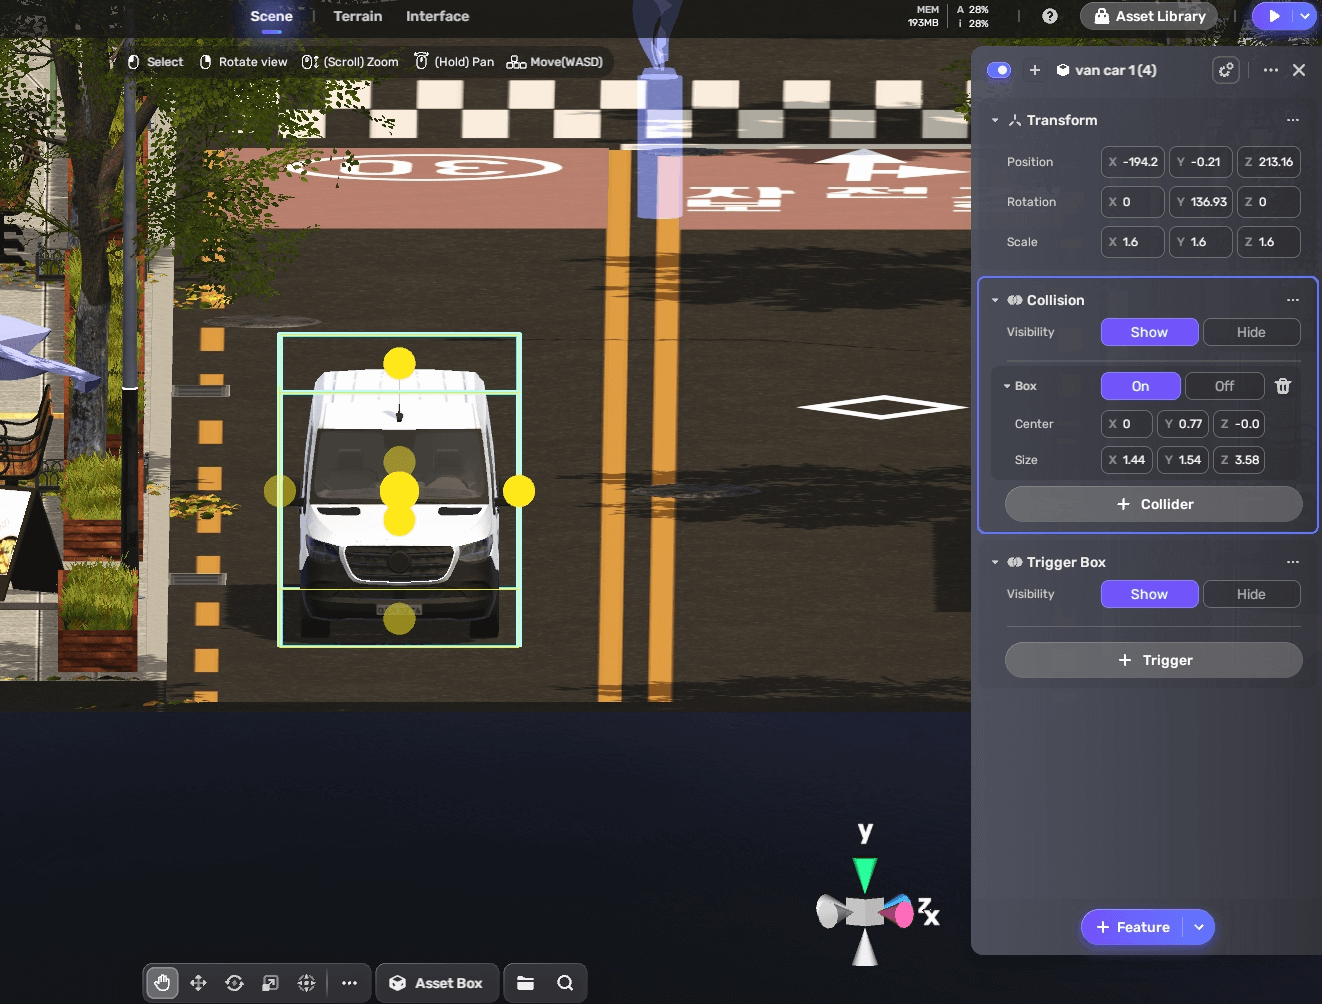1322x1004 pixels.
Task: Click the add Collider button
Action: click(1153, 504)
